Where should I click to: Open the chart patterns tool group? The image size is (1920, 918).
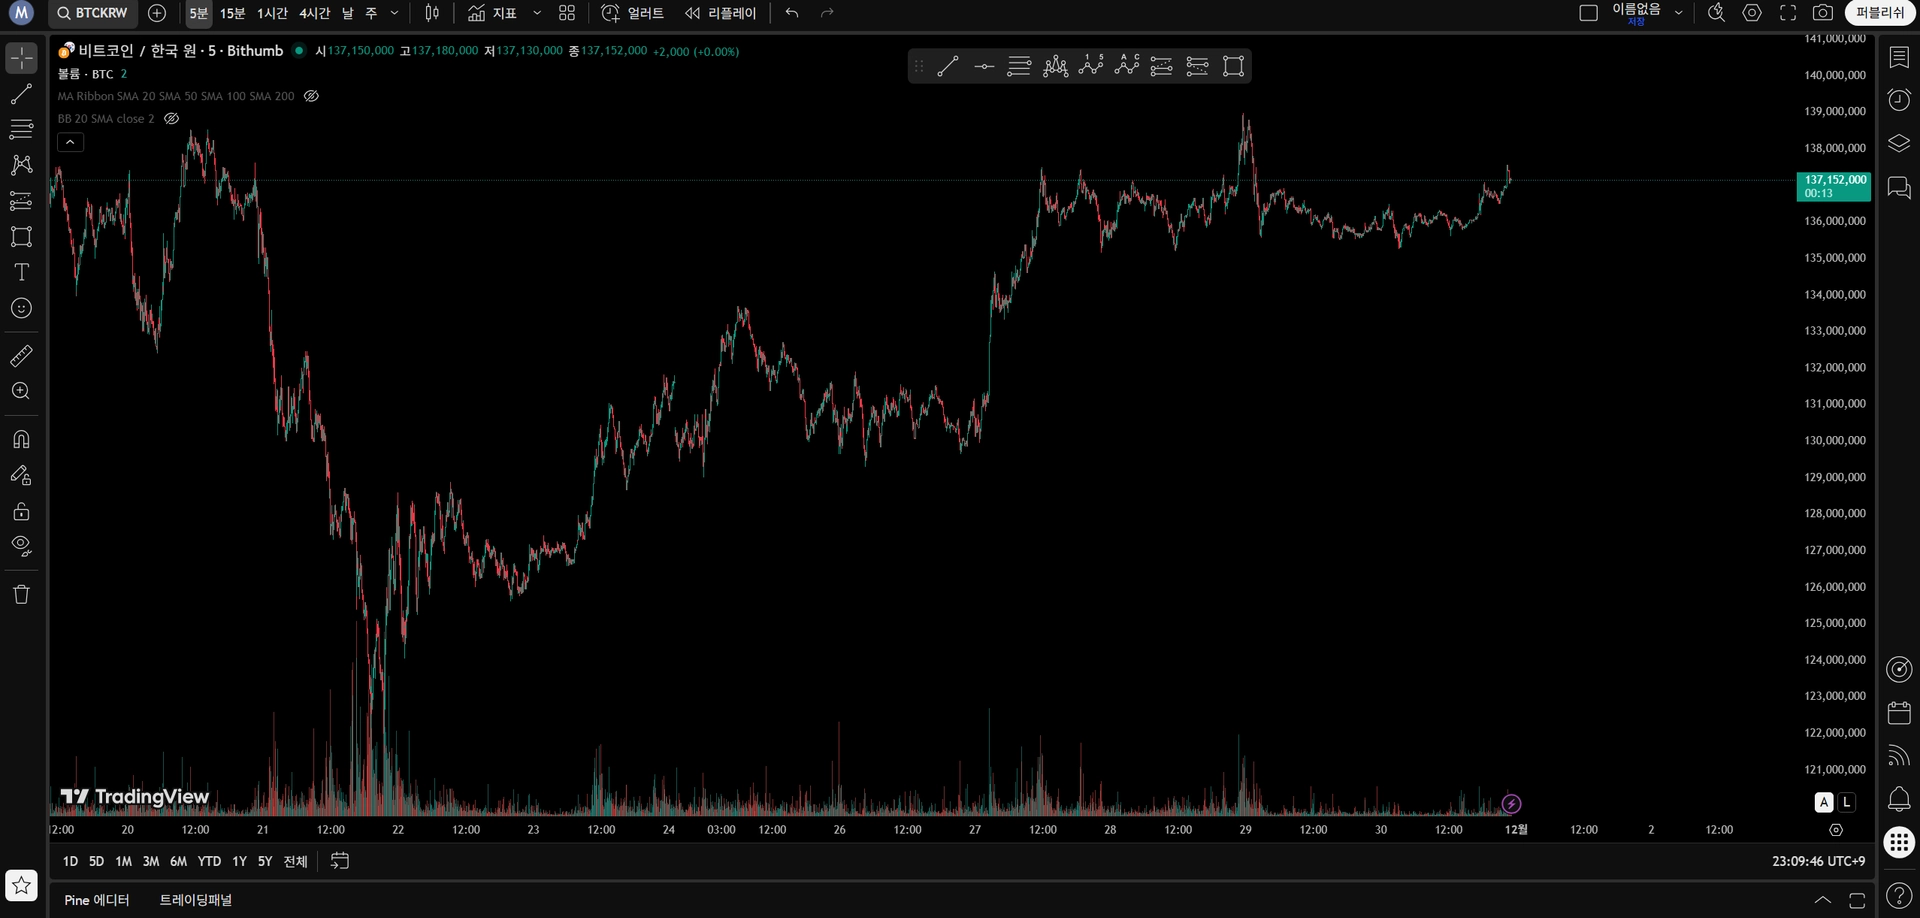(21, 165)
